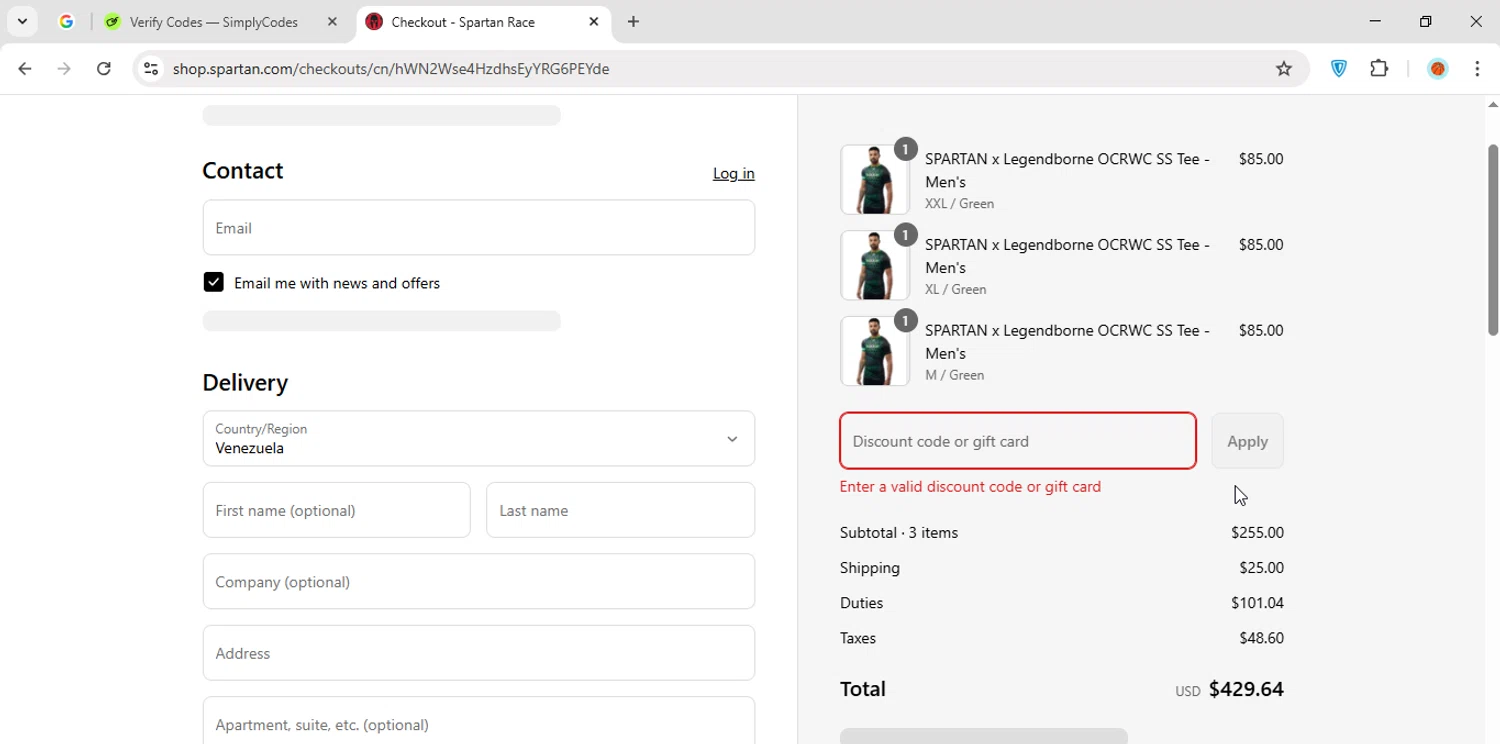Click the browser back arrow
This screenshot has width=1500, height=744.
pyautogui.click(x=25, y=69)
